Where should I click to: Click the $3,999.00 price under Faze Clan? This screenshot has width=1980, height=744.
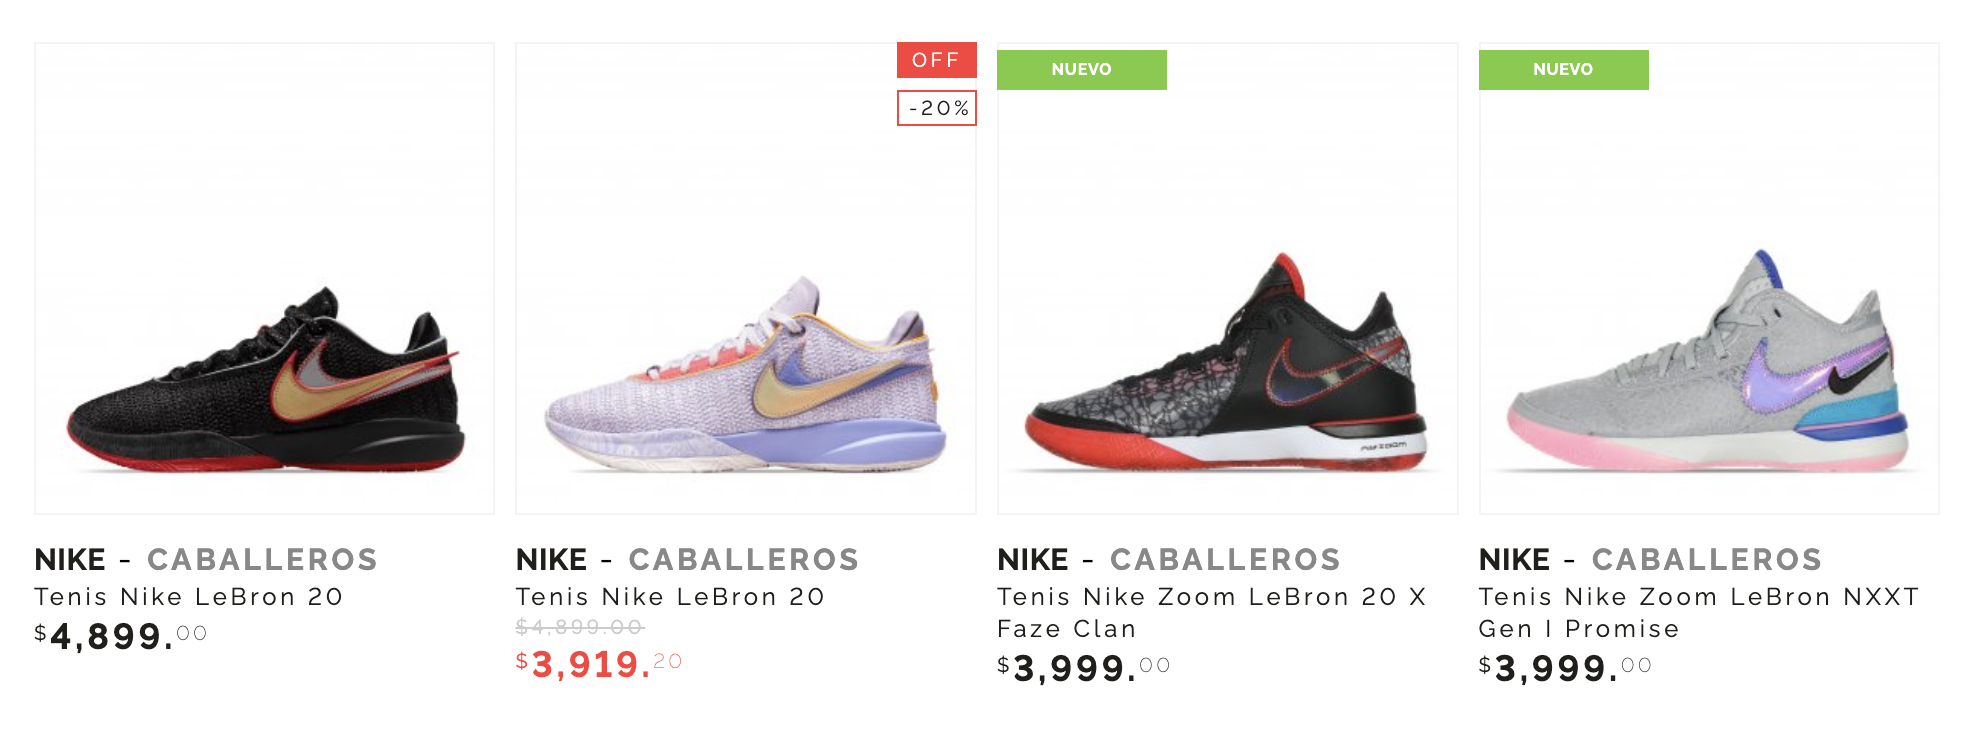click(x=1084, y=668)
